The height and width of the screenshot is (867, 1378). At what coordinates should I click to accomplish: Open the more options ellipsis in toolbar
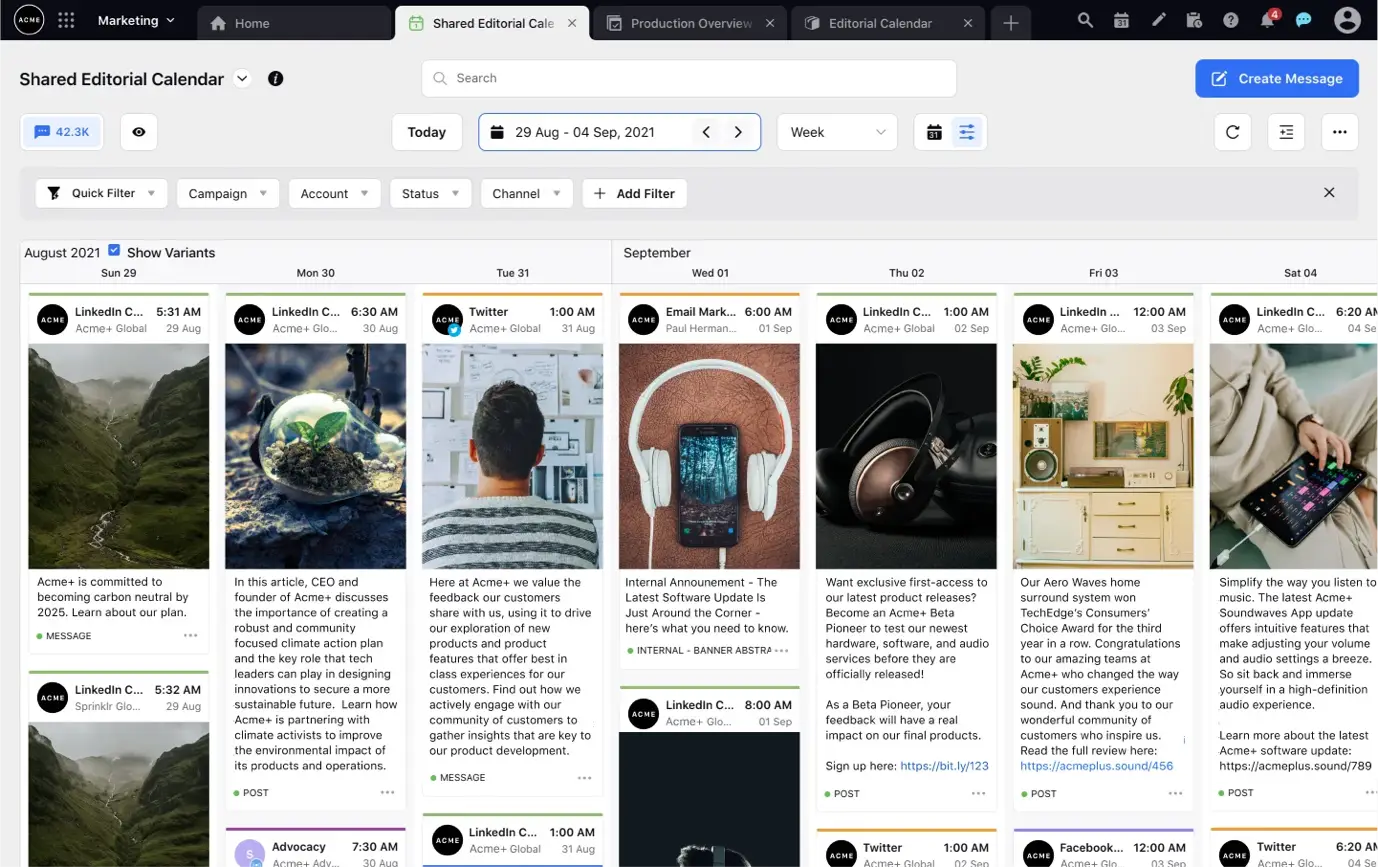[1340, 132]
